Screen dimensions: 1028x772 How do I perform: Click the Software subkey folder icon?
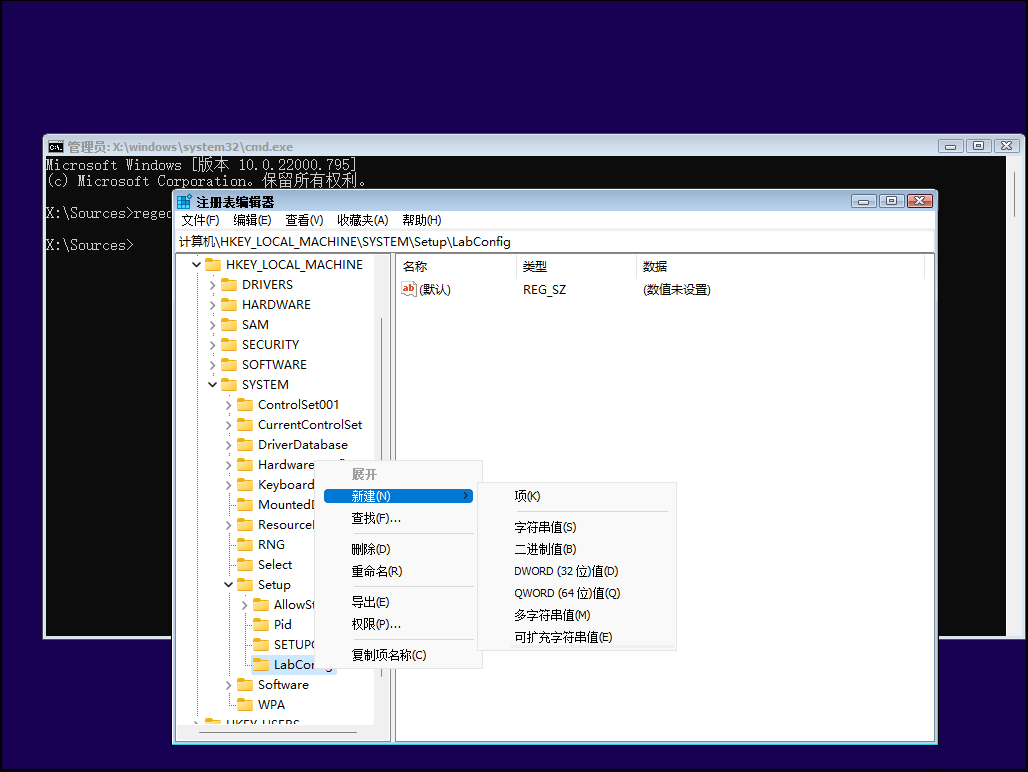(245, 684)
